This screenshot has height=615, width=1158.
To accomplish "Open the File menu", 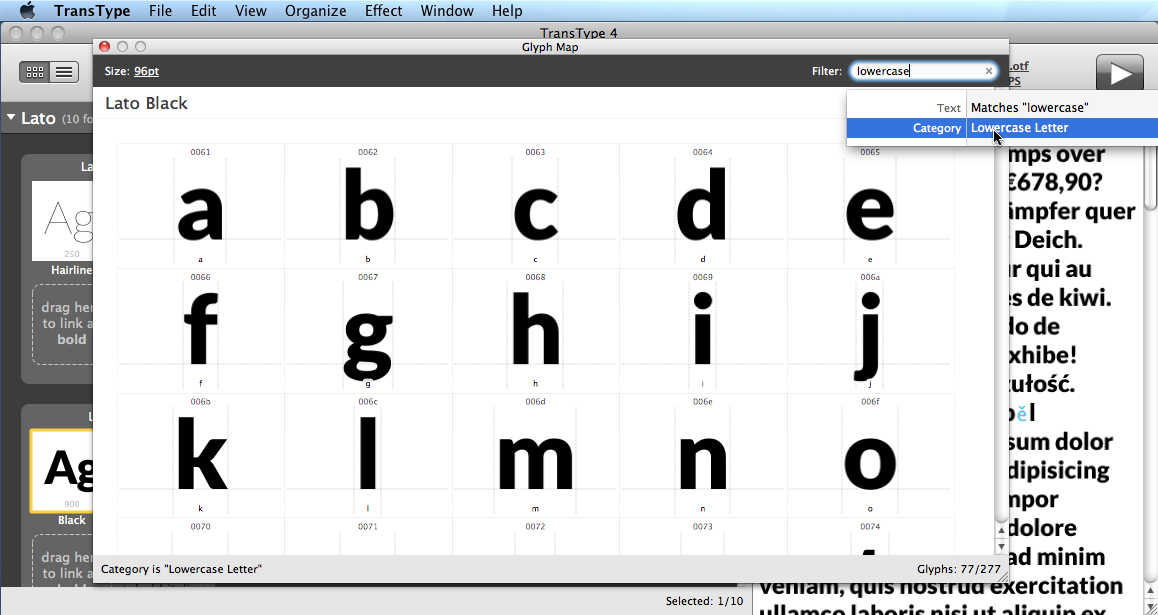I will pyautogui.click(x=160, y=10).
